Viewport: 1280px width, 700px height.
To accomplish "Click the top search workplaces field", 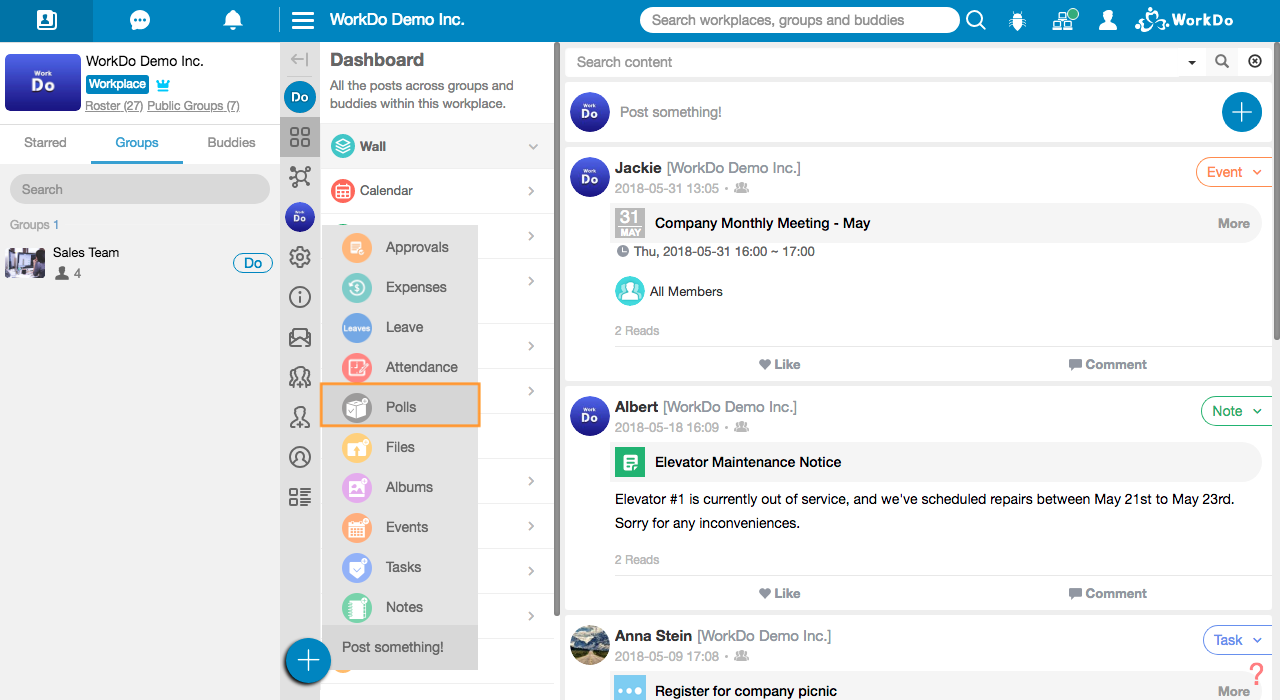I will pos(799,20).
